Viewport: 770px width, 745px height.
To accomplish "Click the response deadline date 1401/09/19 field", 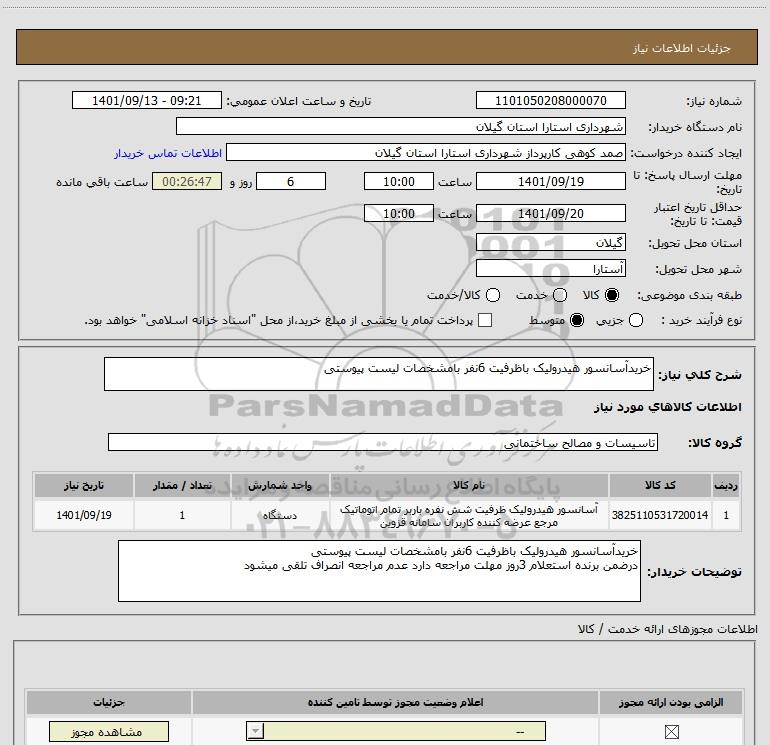I will [550, 181].
